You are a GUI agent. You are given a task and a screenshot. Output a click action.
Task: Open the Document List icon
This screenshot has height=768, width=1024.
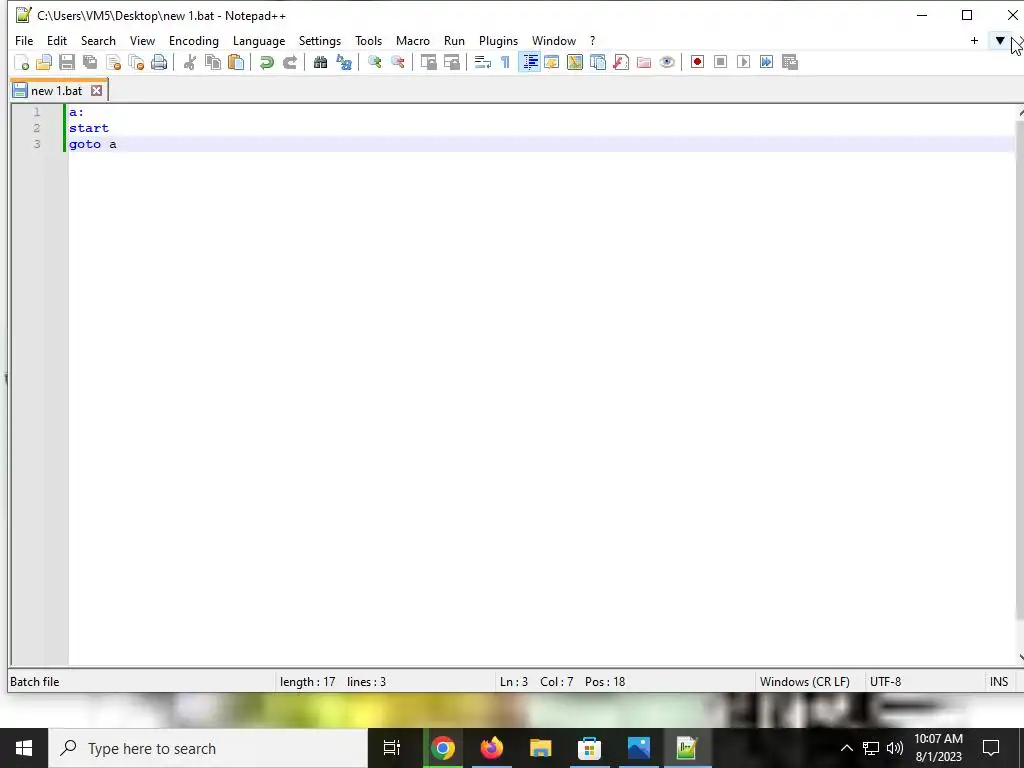(598, 62)
